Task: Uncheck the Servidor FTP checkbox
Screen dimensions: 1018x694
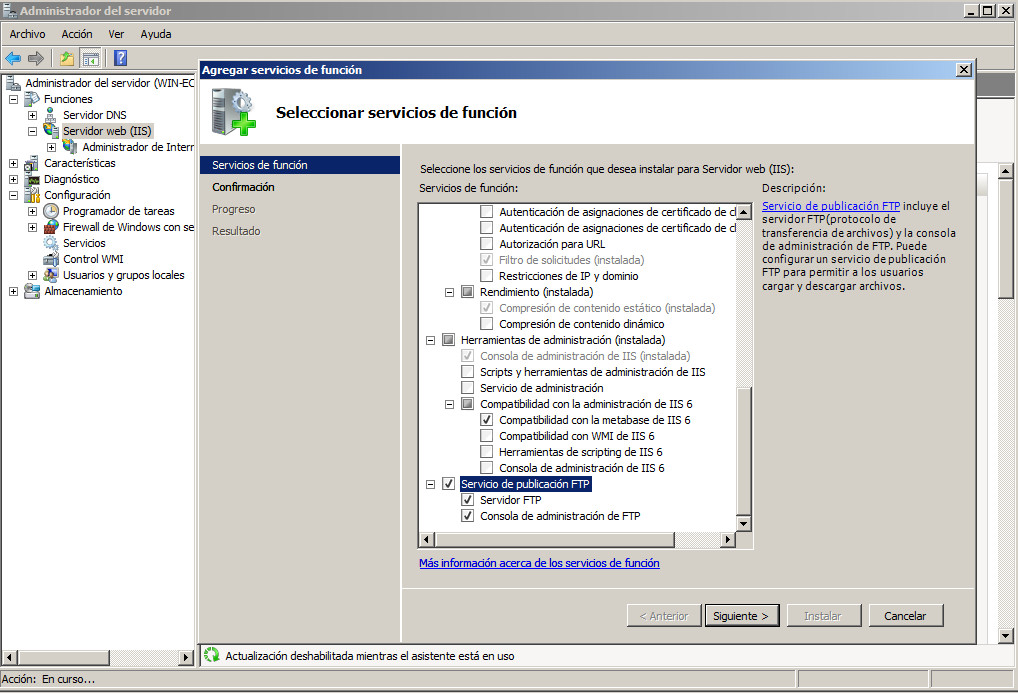Action: (x=467, y=500)
